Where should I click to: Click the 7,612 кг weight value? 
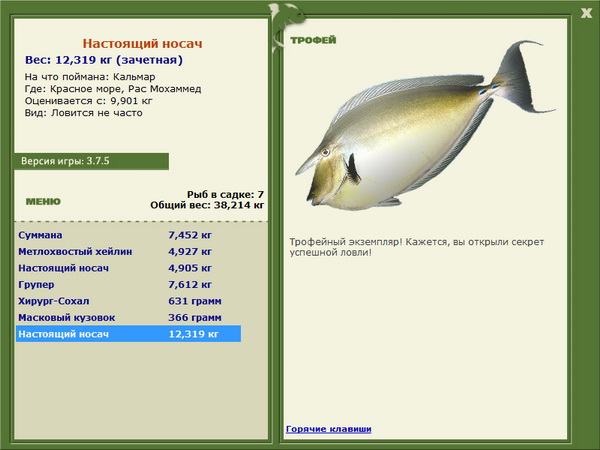190,284
